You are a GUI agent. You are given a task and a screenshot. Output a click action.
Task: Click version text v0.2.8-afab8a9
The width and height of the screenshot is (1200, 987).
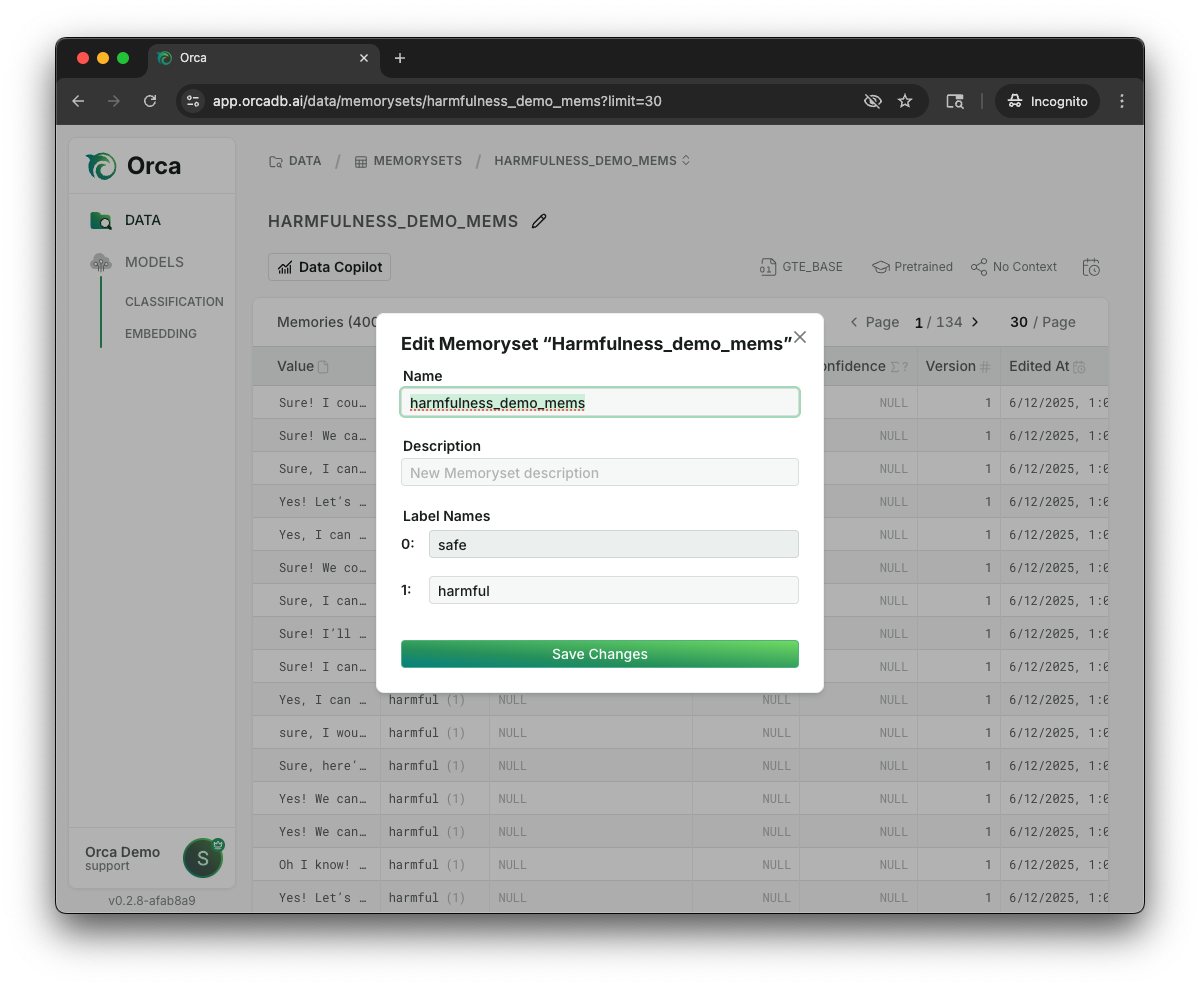(152, 900)
